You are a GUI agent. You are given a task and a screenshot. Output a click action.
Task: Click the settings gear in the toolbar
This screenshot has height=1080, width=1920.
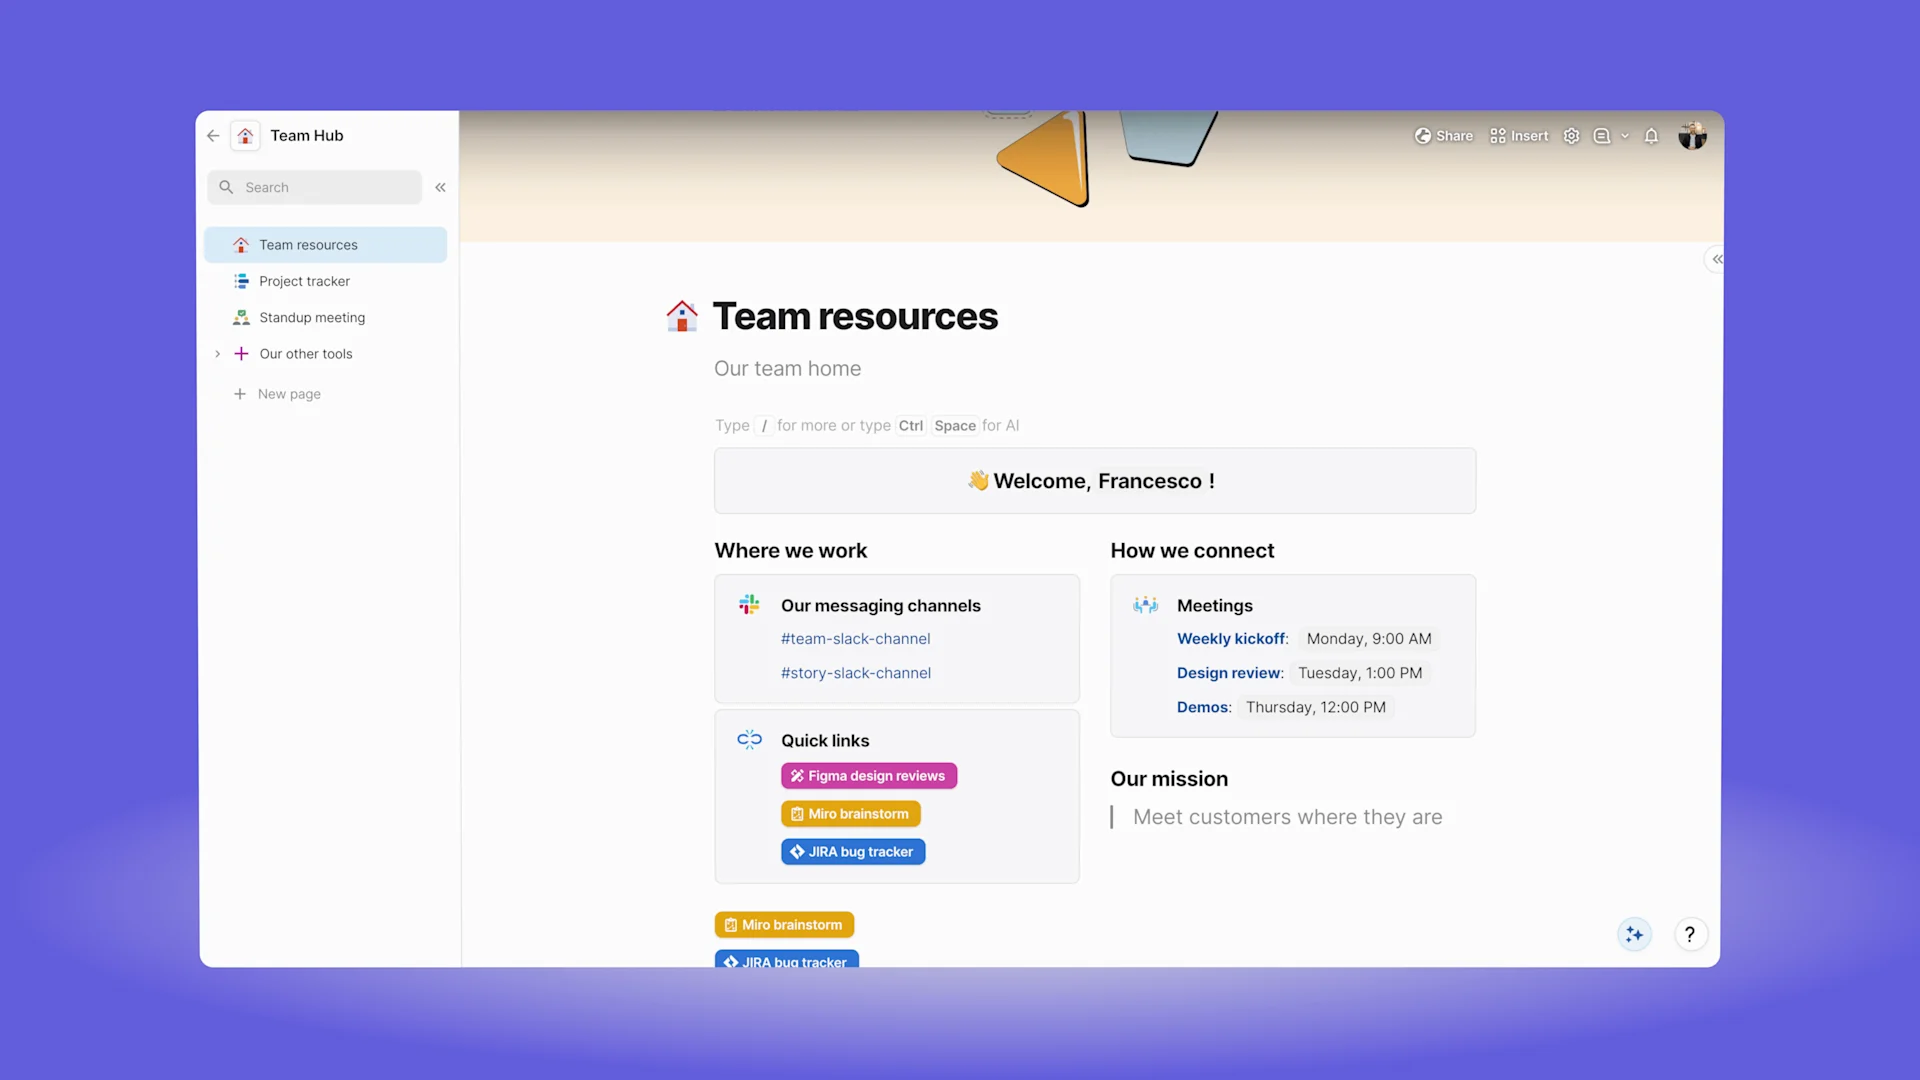[x=1570, y=135]
